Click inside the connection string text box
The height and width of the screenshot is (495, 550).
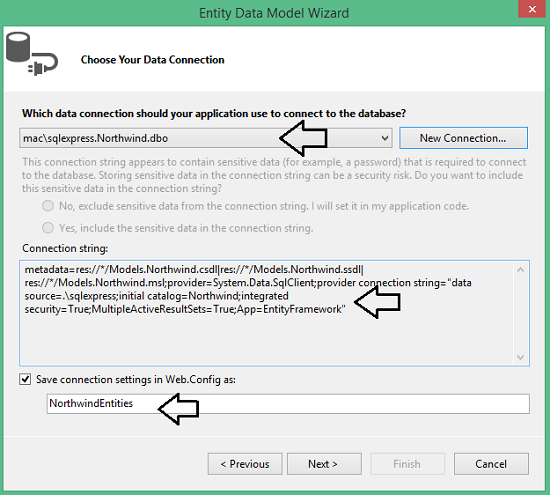click(x=267, y=313)
